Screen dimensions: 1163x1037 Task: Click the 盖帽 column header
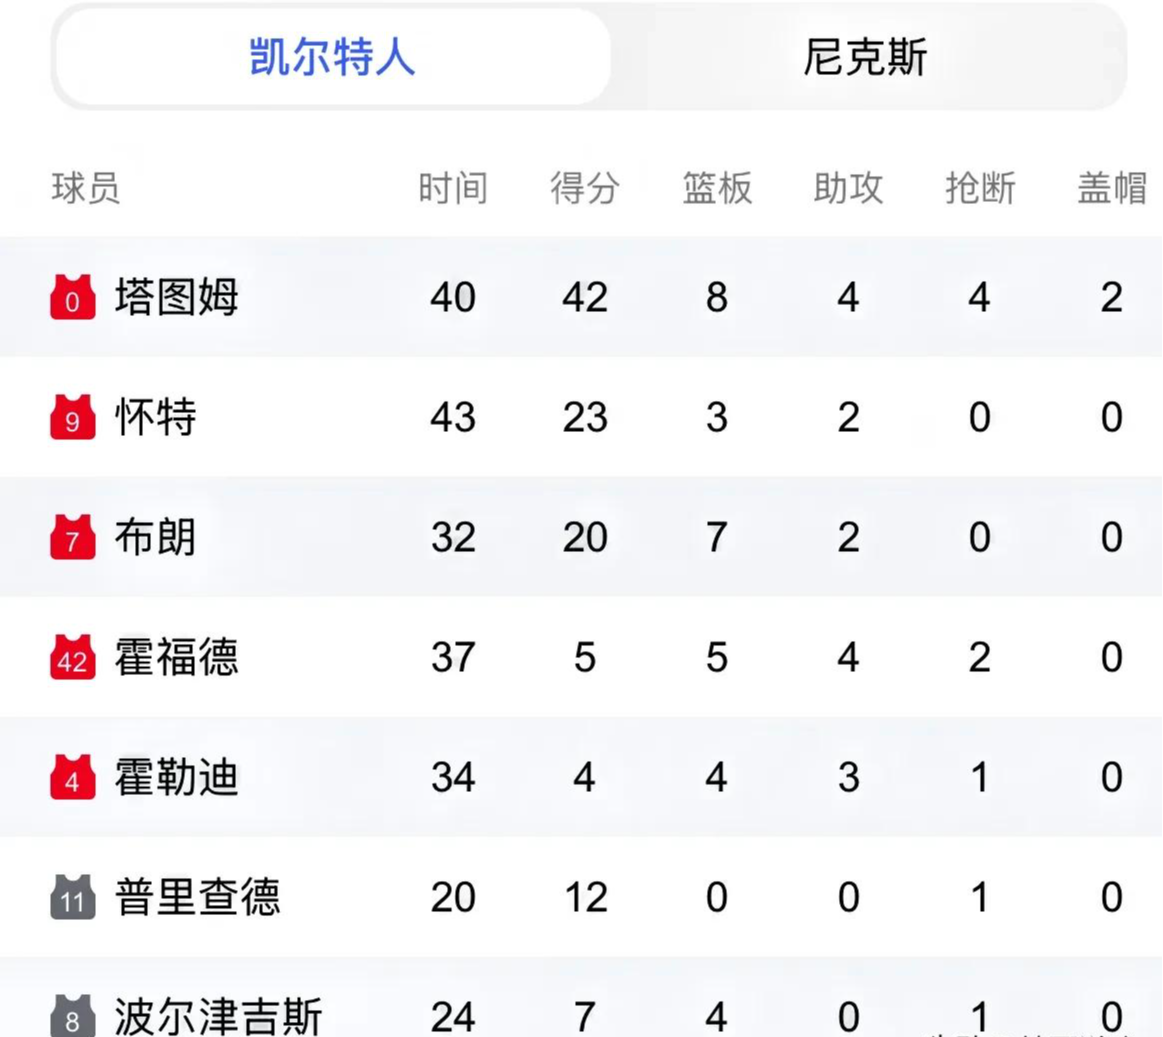[1112, 188]
